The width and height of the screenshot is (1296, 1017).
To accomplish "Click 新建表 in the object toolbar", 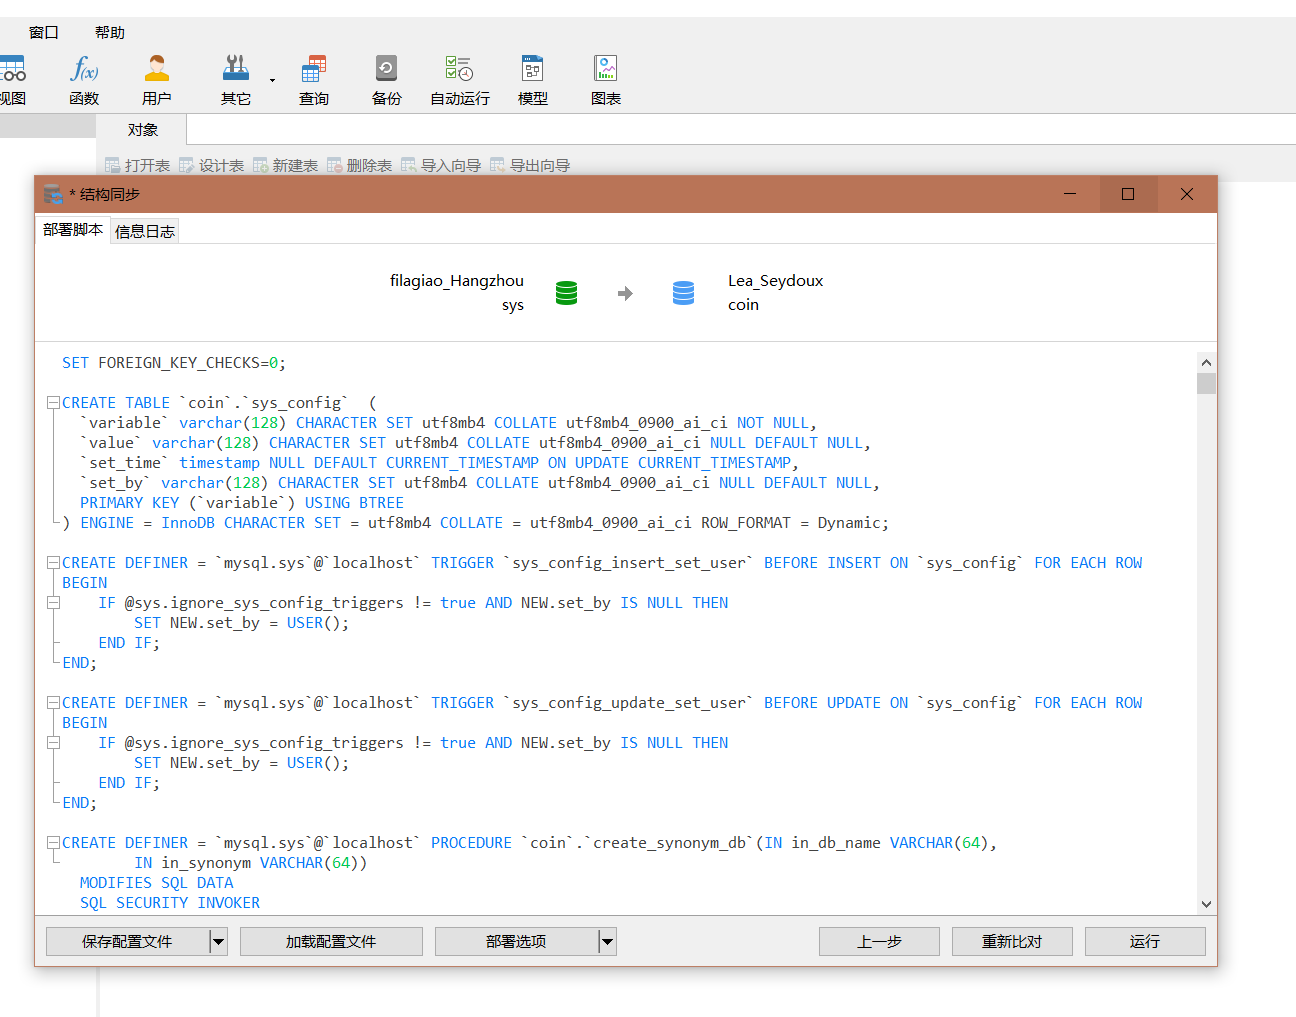I will (286, 165).
